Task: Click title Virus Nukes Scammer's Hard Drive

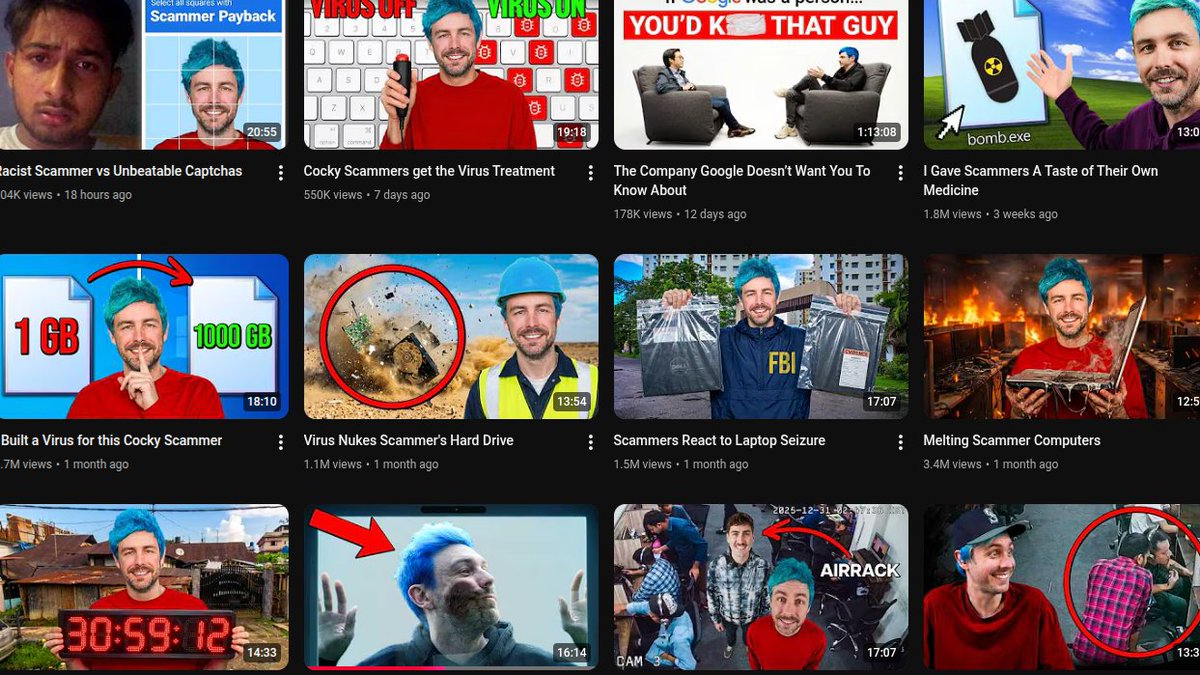Action: pos(409,440)
